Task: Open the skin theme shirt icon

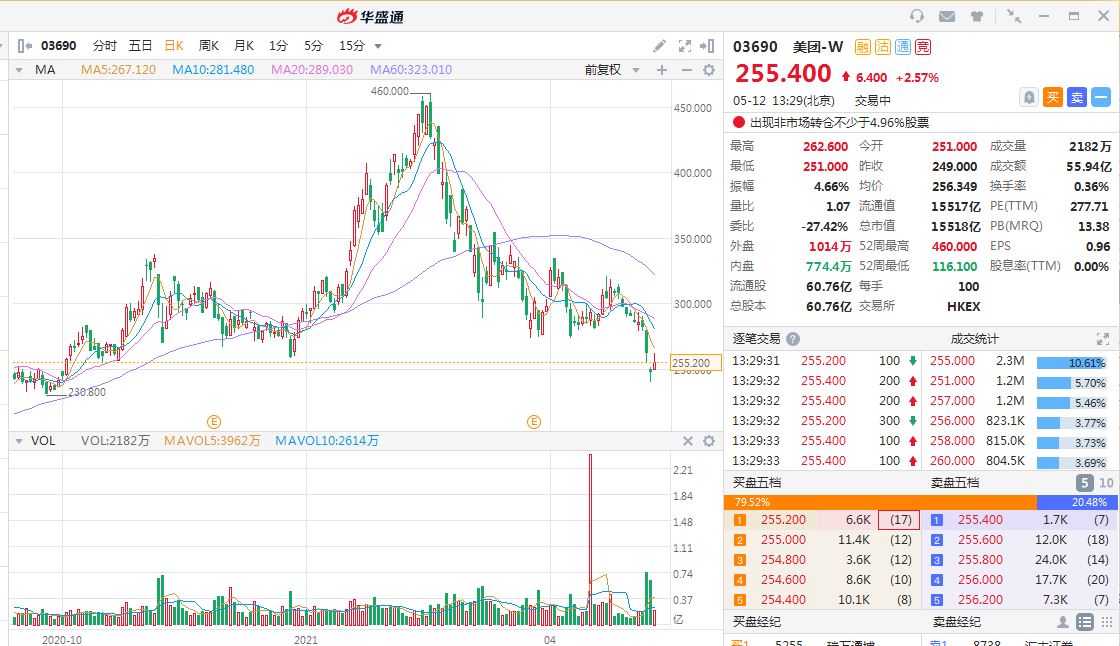Action: tap(977, 16)
